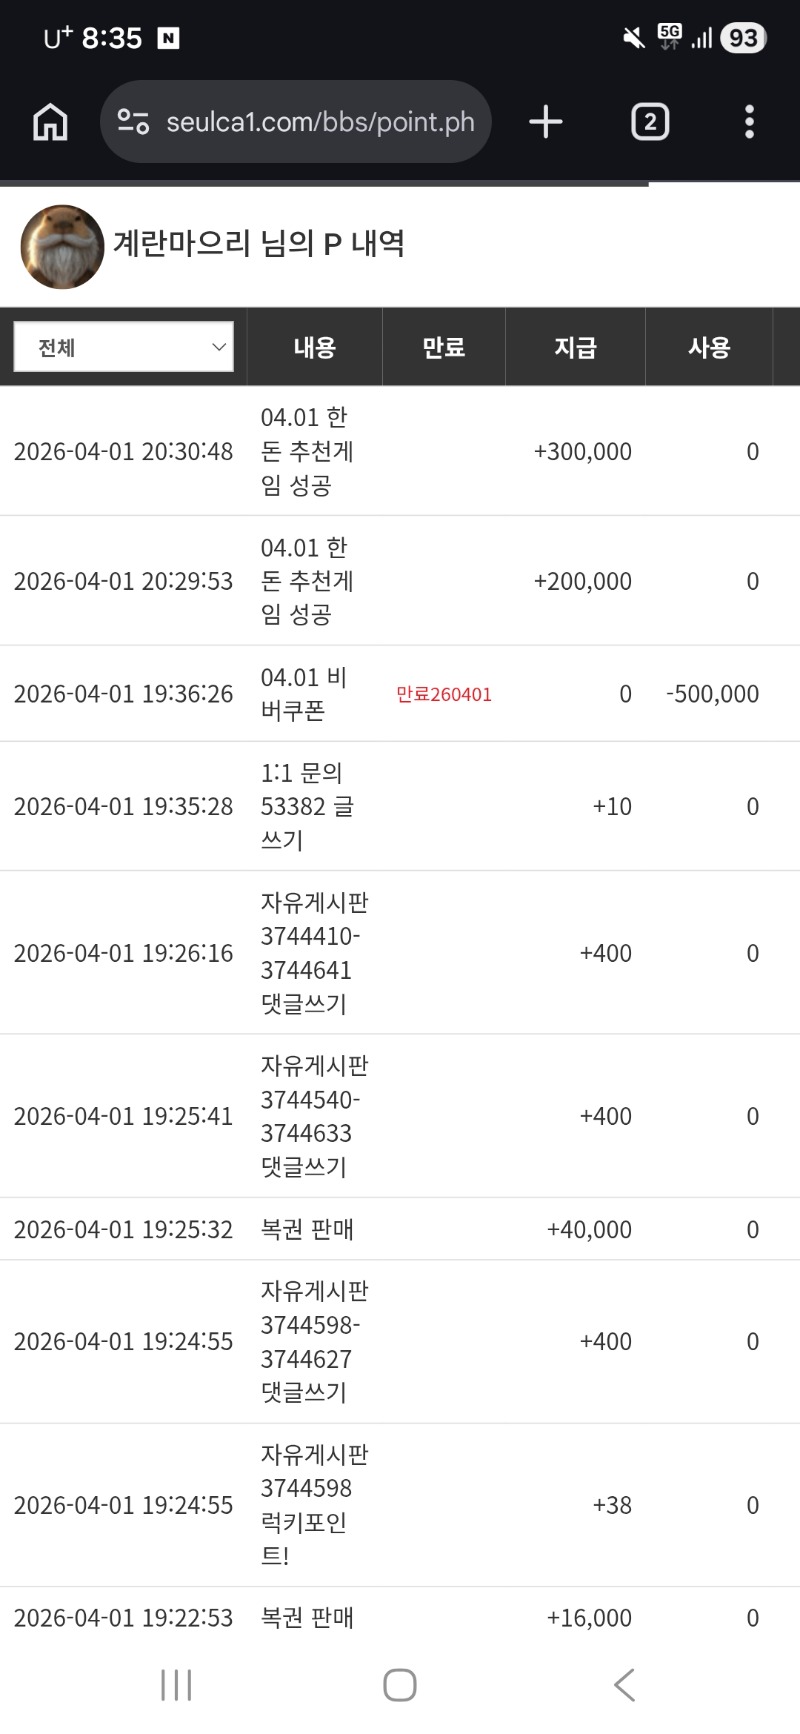This screenshot has width=800, height=1734.
Task: Open the tab switcher showing 2 tabs
Action: click(649, 122)
